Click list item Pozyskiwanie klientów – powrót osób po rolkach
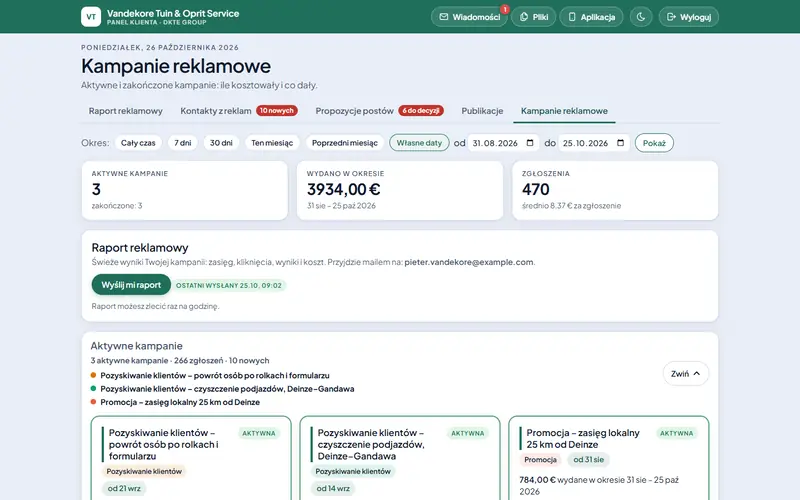Viewport: 800px width, 500px height. [215, 376]
